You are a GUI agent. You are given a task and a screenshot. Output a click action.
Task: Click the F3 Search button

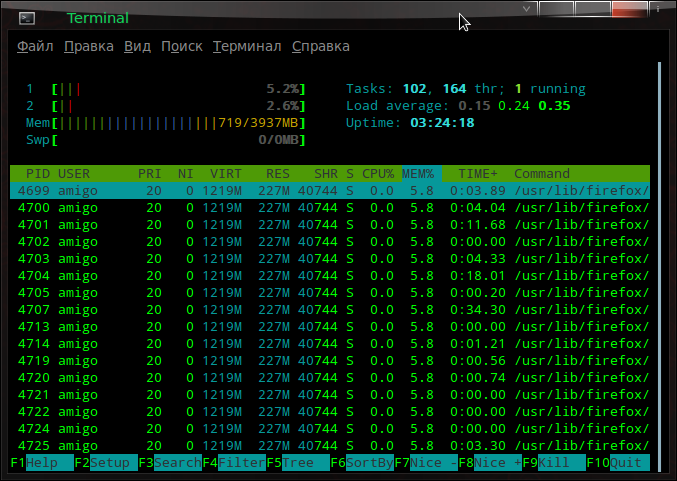click(x=170, y=462)
